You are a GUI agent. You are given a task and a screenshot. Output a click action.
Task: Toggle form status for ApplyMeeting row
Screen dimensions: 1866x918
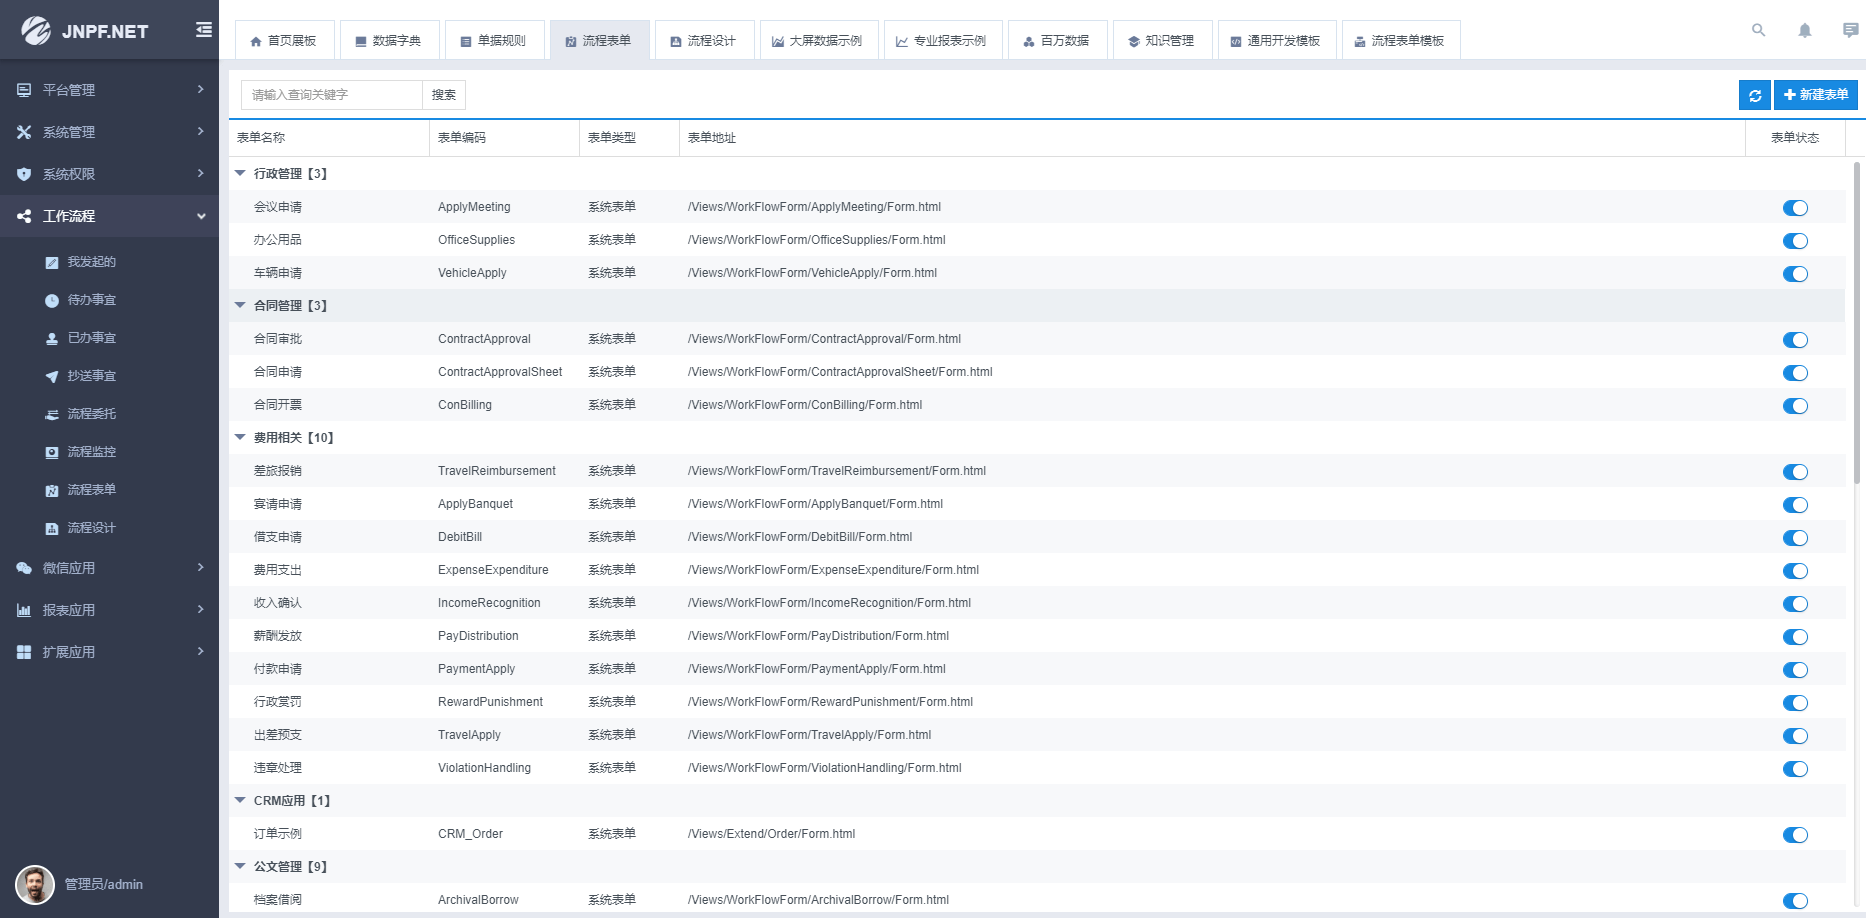(1795, 208)
